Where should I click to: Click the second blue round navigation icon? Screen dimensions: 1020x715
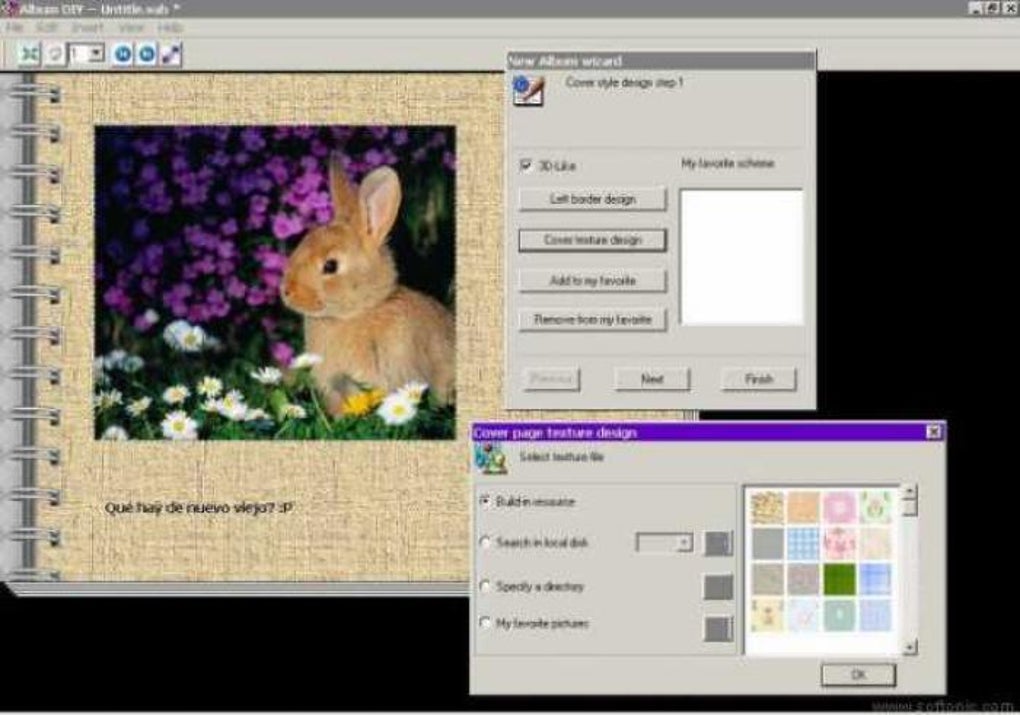pos(146,54)
